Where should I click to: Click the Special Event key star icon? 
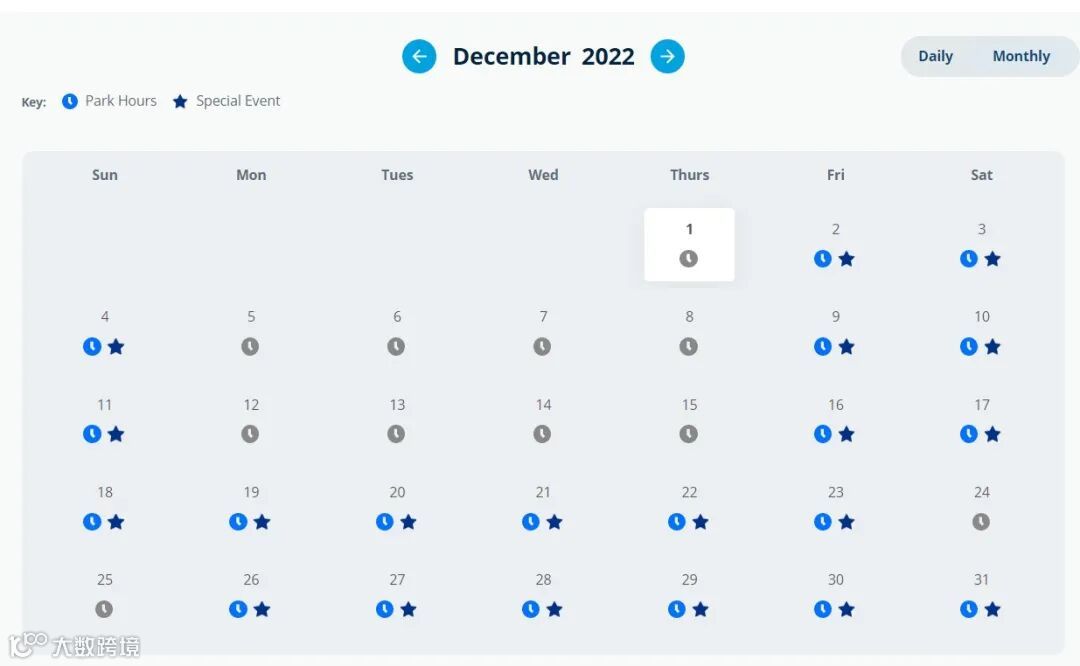click(180, 101)
